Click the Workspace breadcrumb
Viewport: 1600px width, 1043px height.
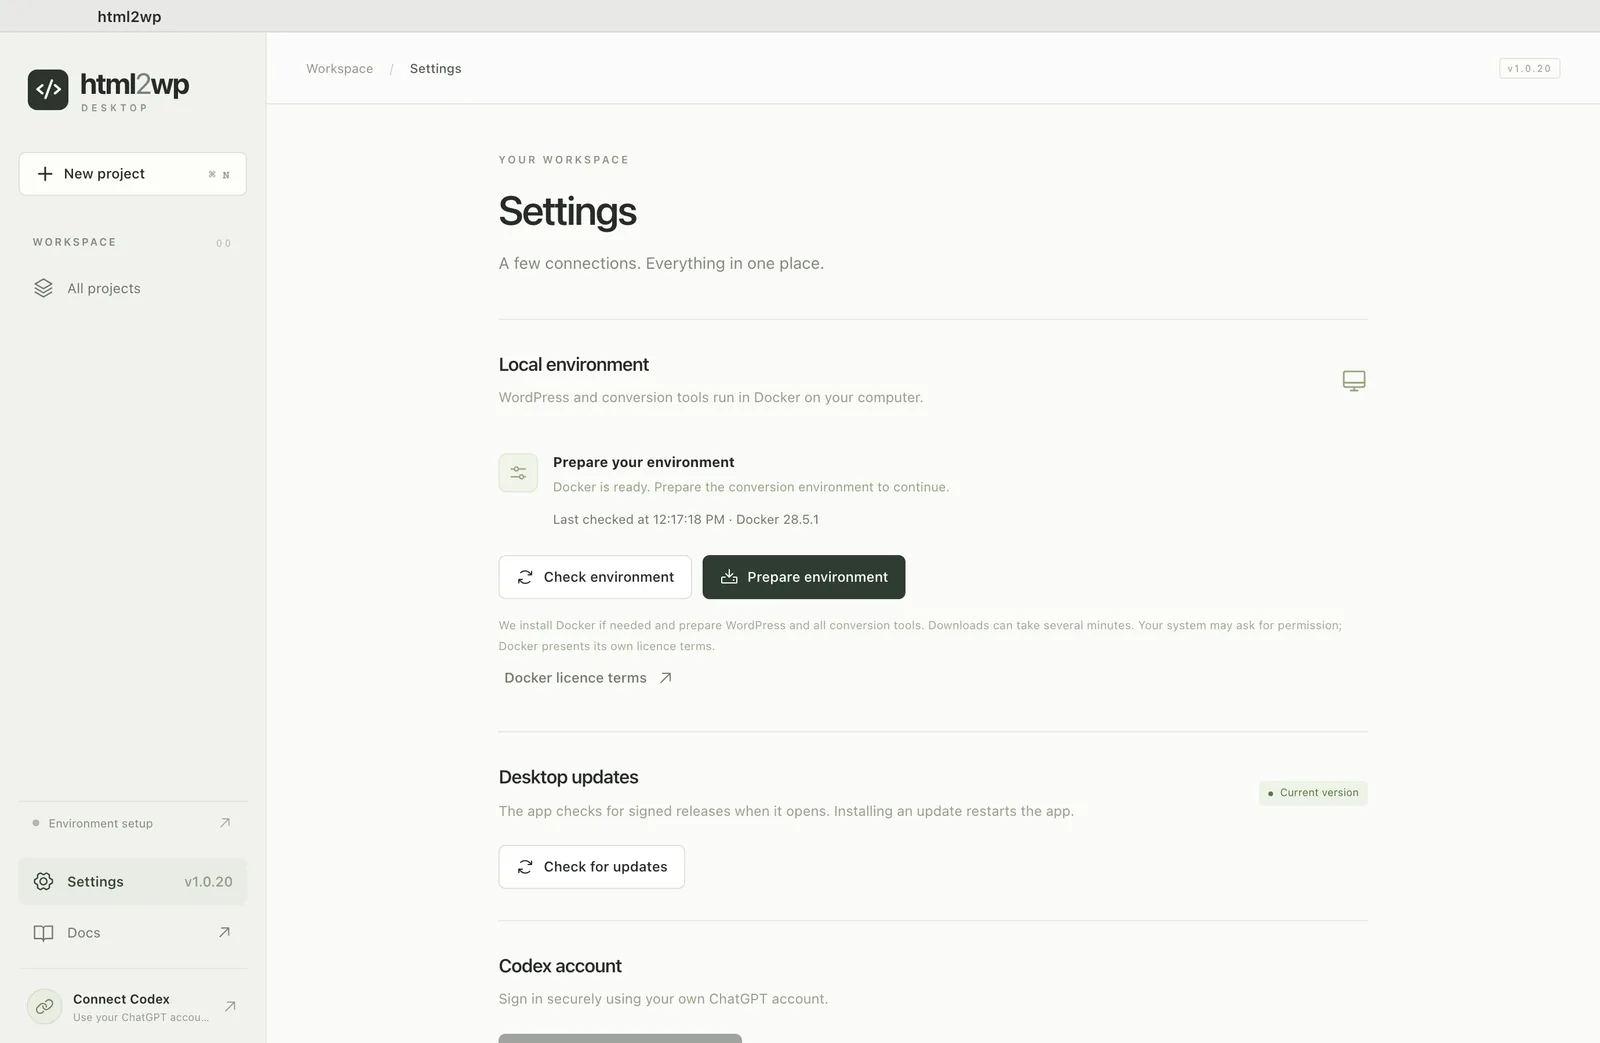(x=340, y=69)
